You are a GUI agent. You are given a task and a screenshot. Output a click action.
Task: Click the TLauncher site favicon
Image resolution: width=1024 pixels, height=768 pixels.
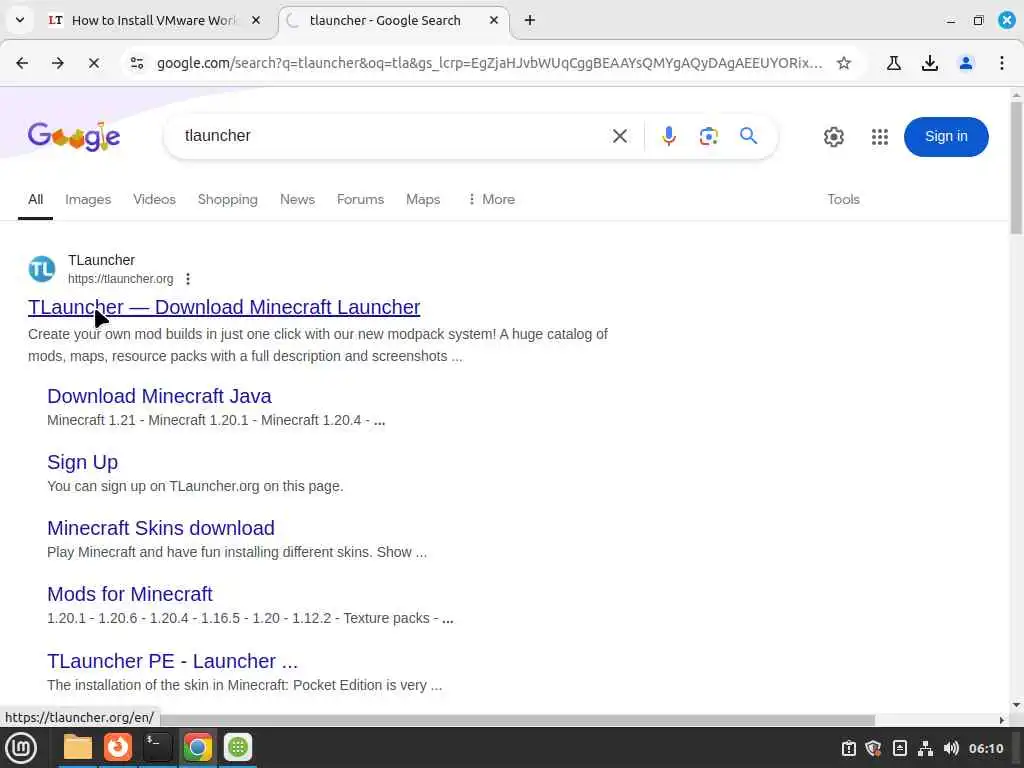point(42,269)
